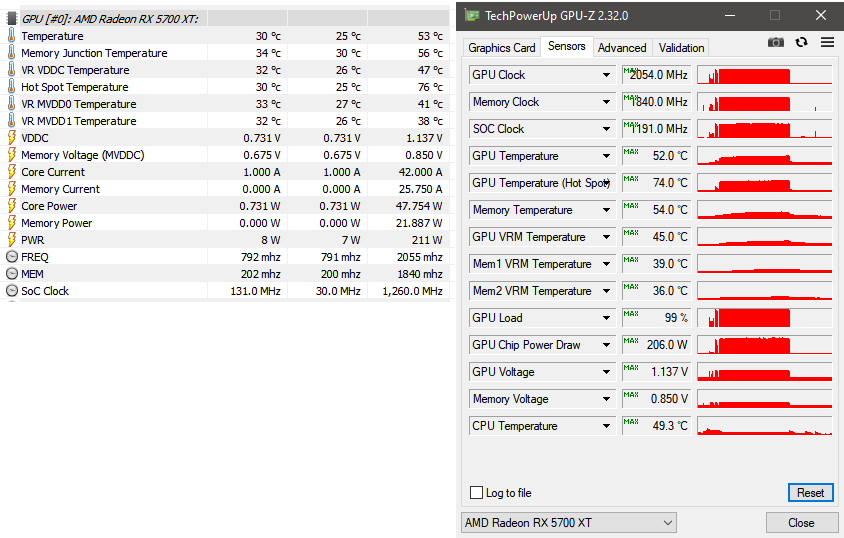This screenshot has width=844, height=538.
Task: Click the lightning icon next to VDDC
Action: coord(12,138)
